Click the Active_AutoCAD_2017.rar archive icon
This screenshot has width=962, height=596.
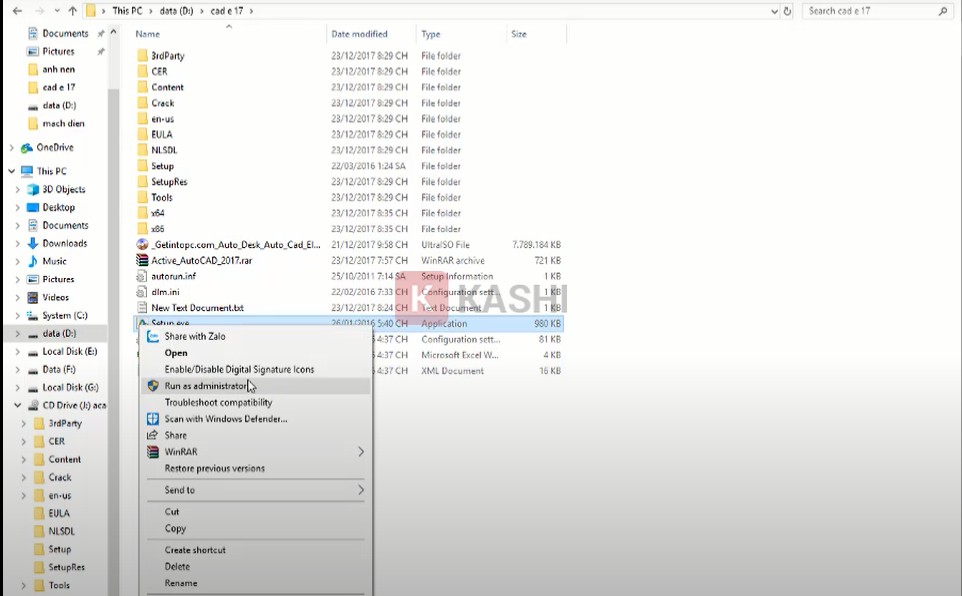142,261
